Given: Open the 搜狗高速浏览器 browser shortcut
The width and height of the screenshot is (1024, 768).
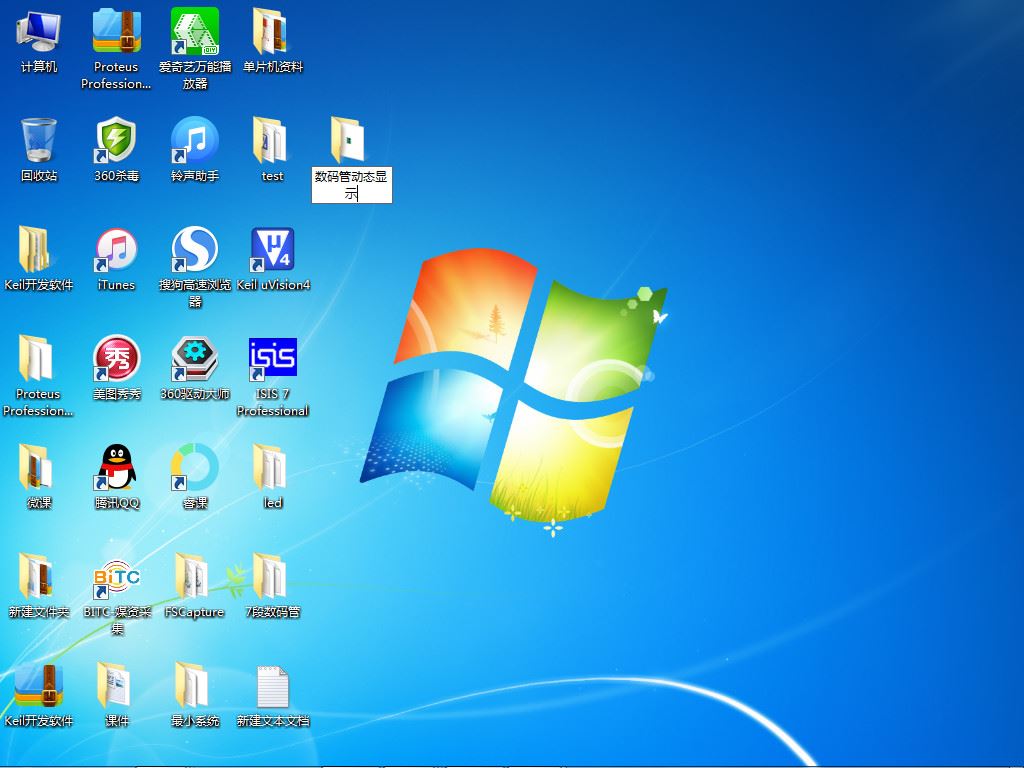Looking at the screenshot, I should pos(195,249).
